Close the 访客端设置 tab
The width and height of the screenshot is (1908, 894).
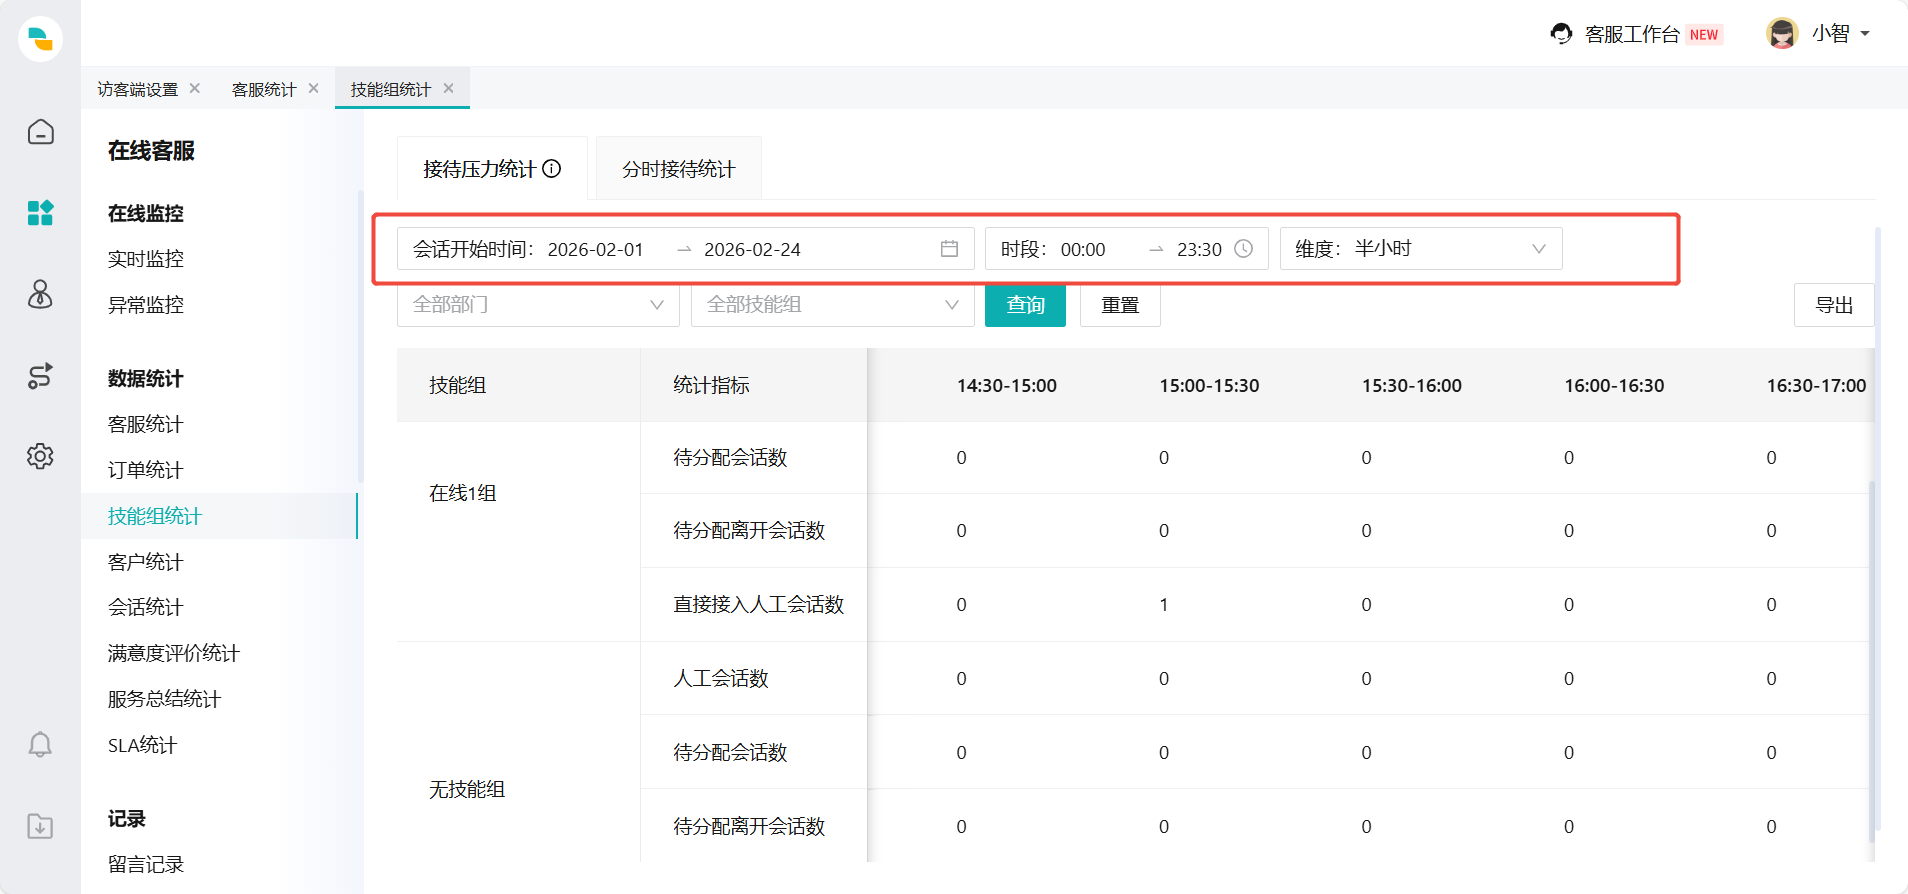click(x=195, y=89)
